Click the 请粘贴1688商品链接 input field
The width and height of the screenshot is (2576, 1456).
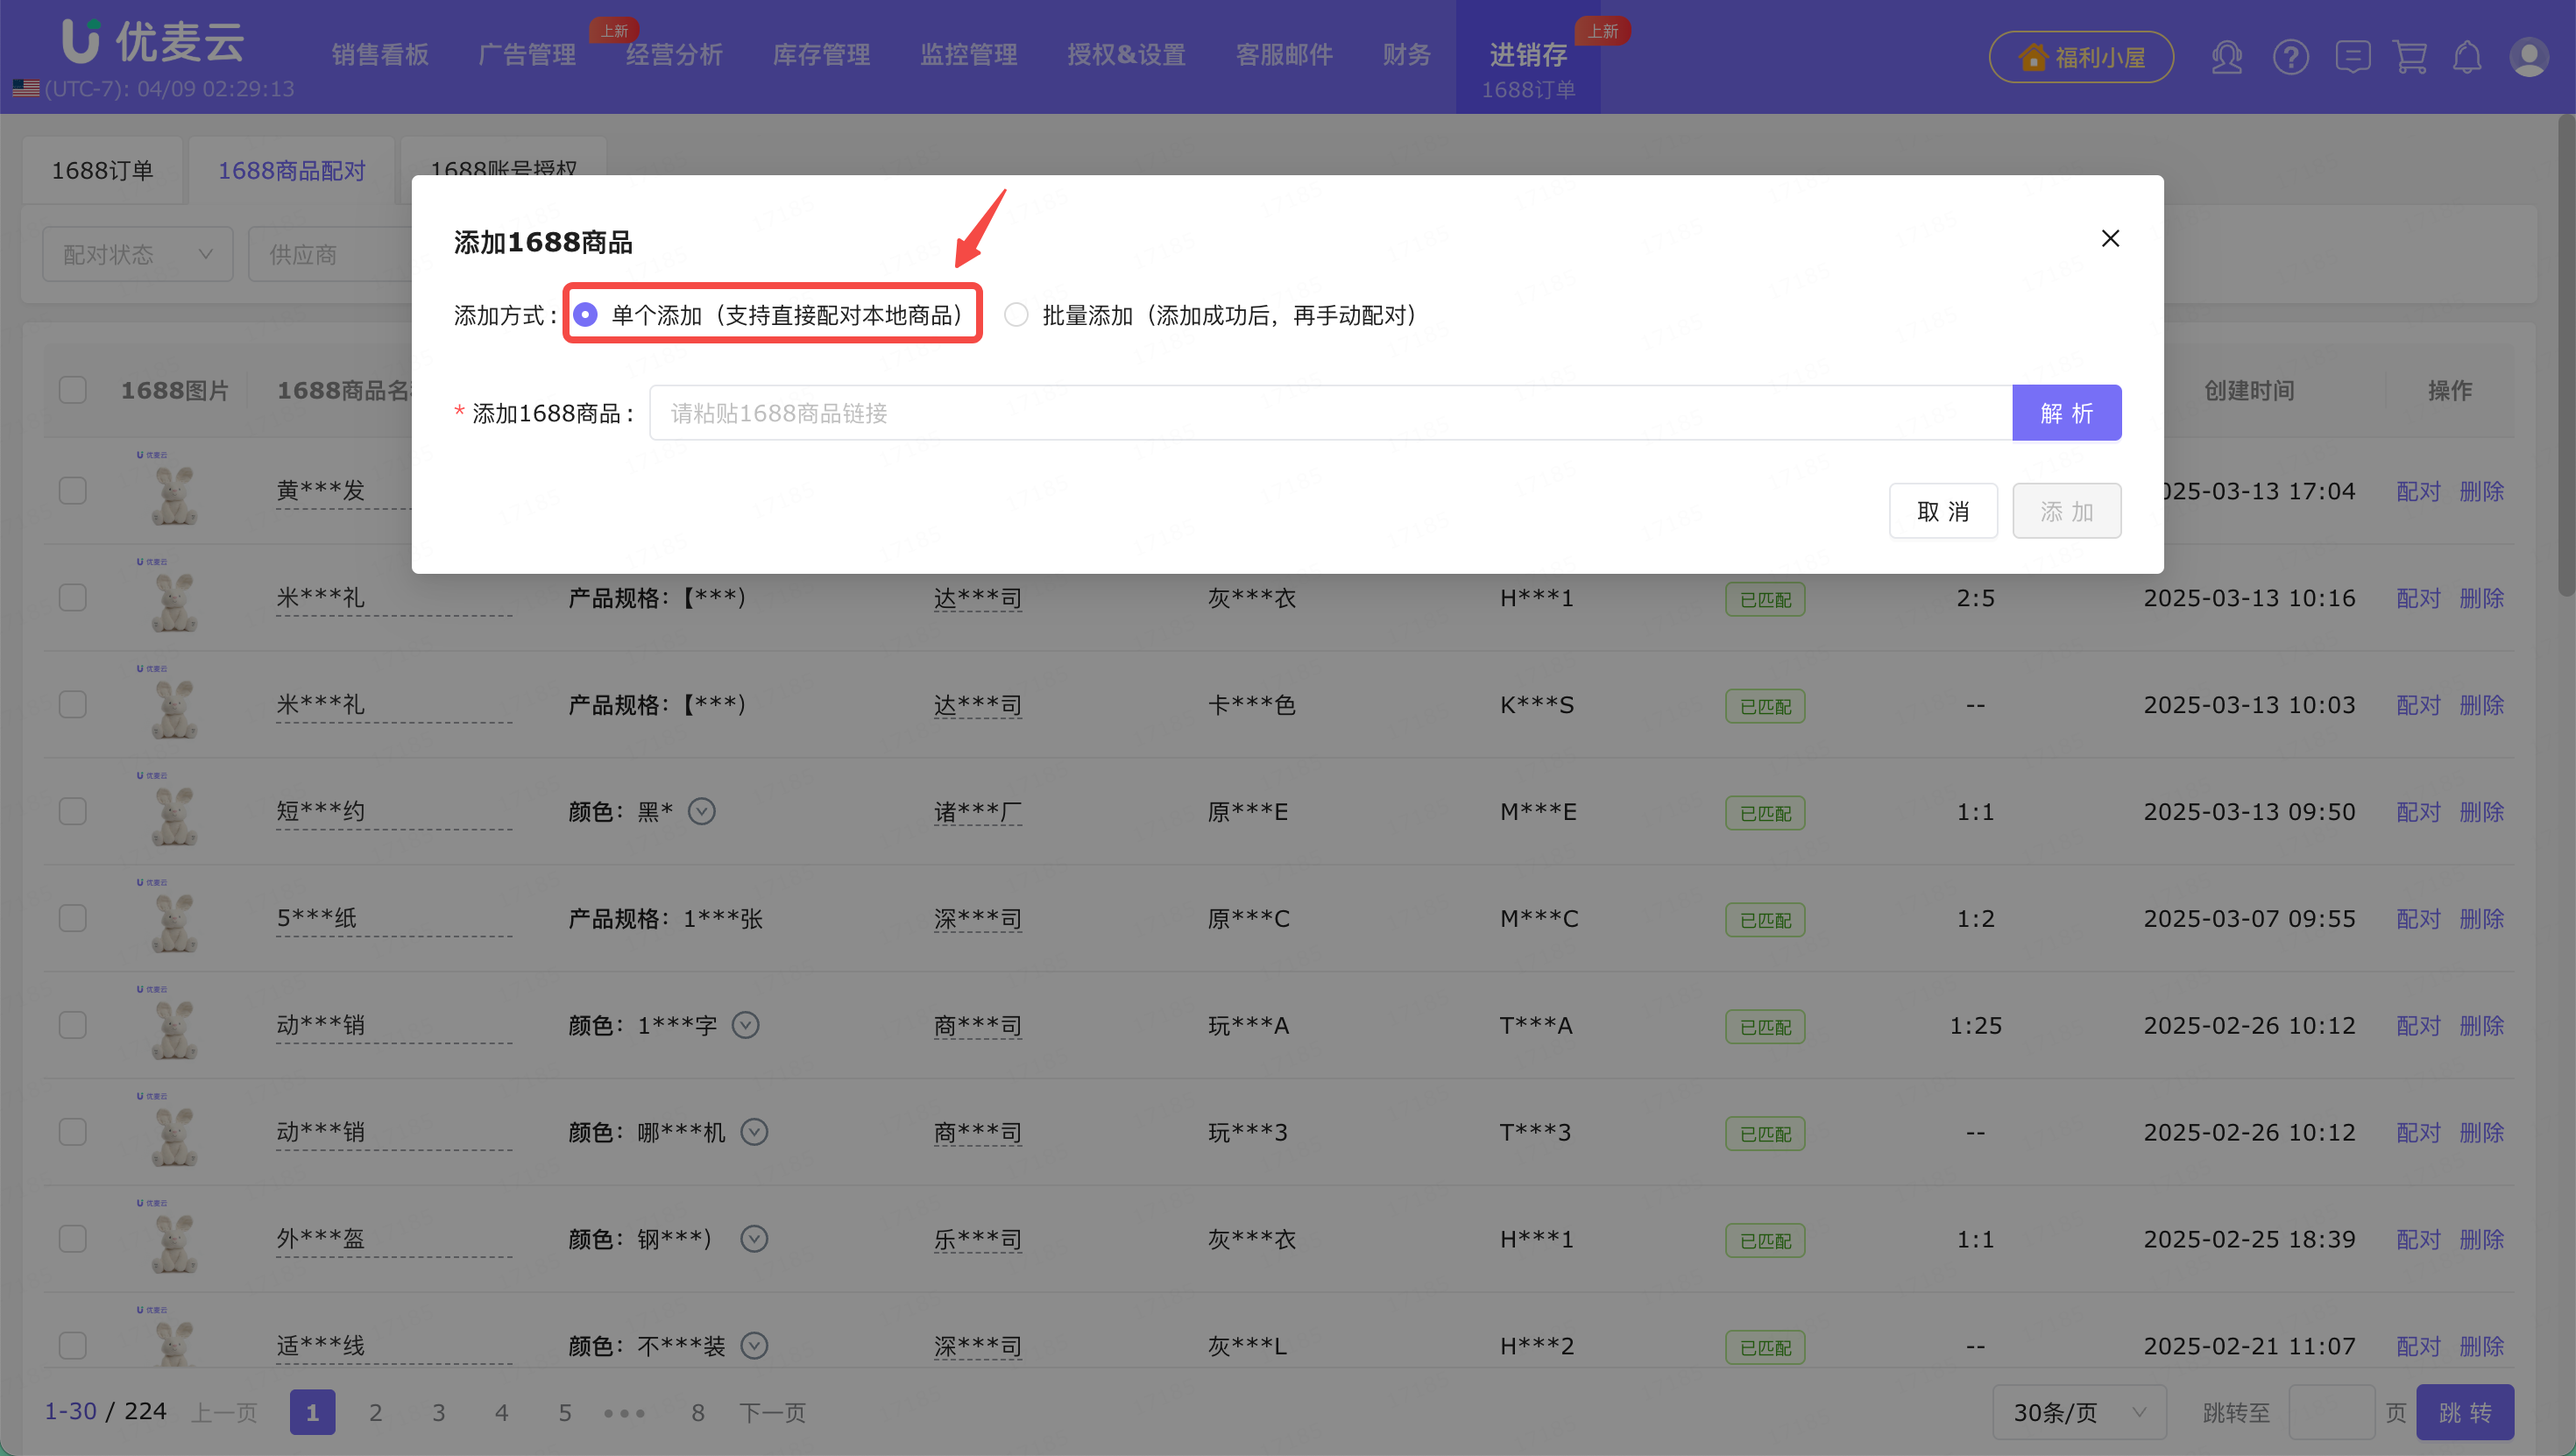click(1330, 413)
